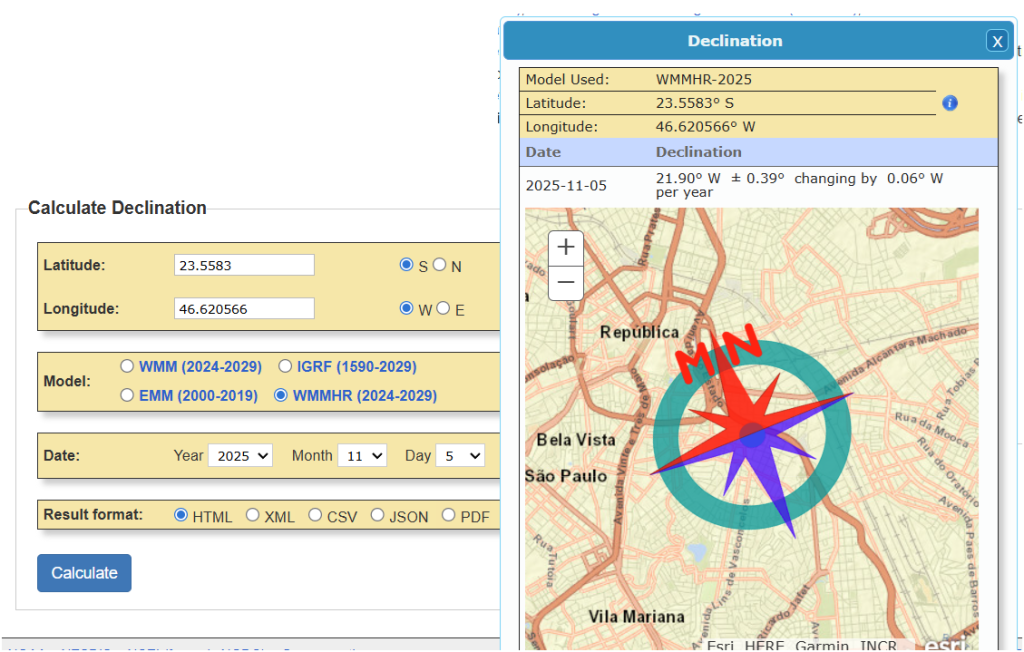Select the N latitude hemisphere
The height and width of the screenshot is (652, 1024).
tap(439, 265)
